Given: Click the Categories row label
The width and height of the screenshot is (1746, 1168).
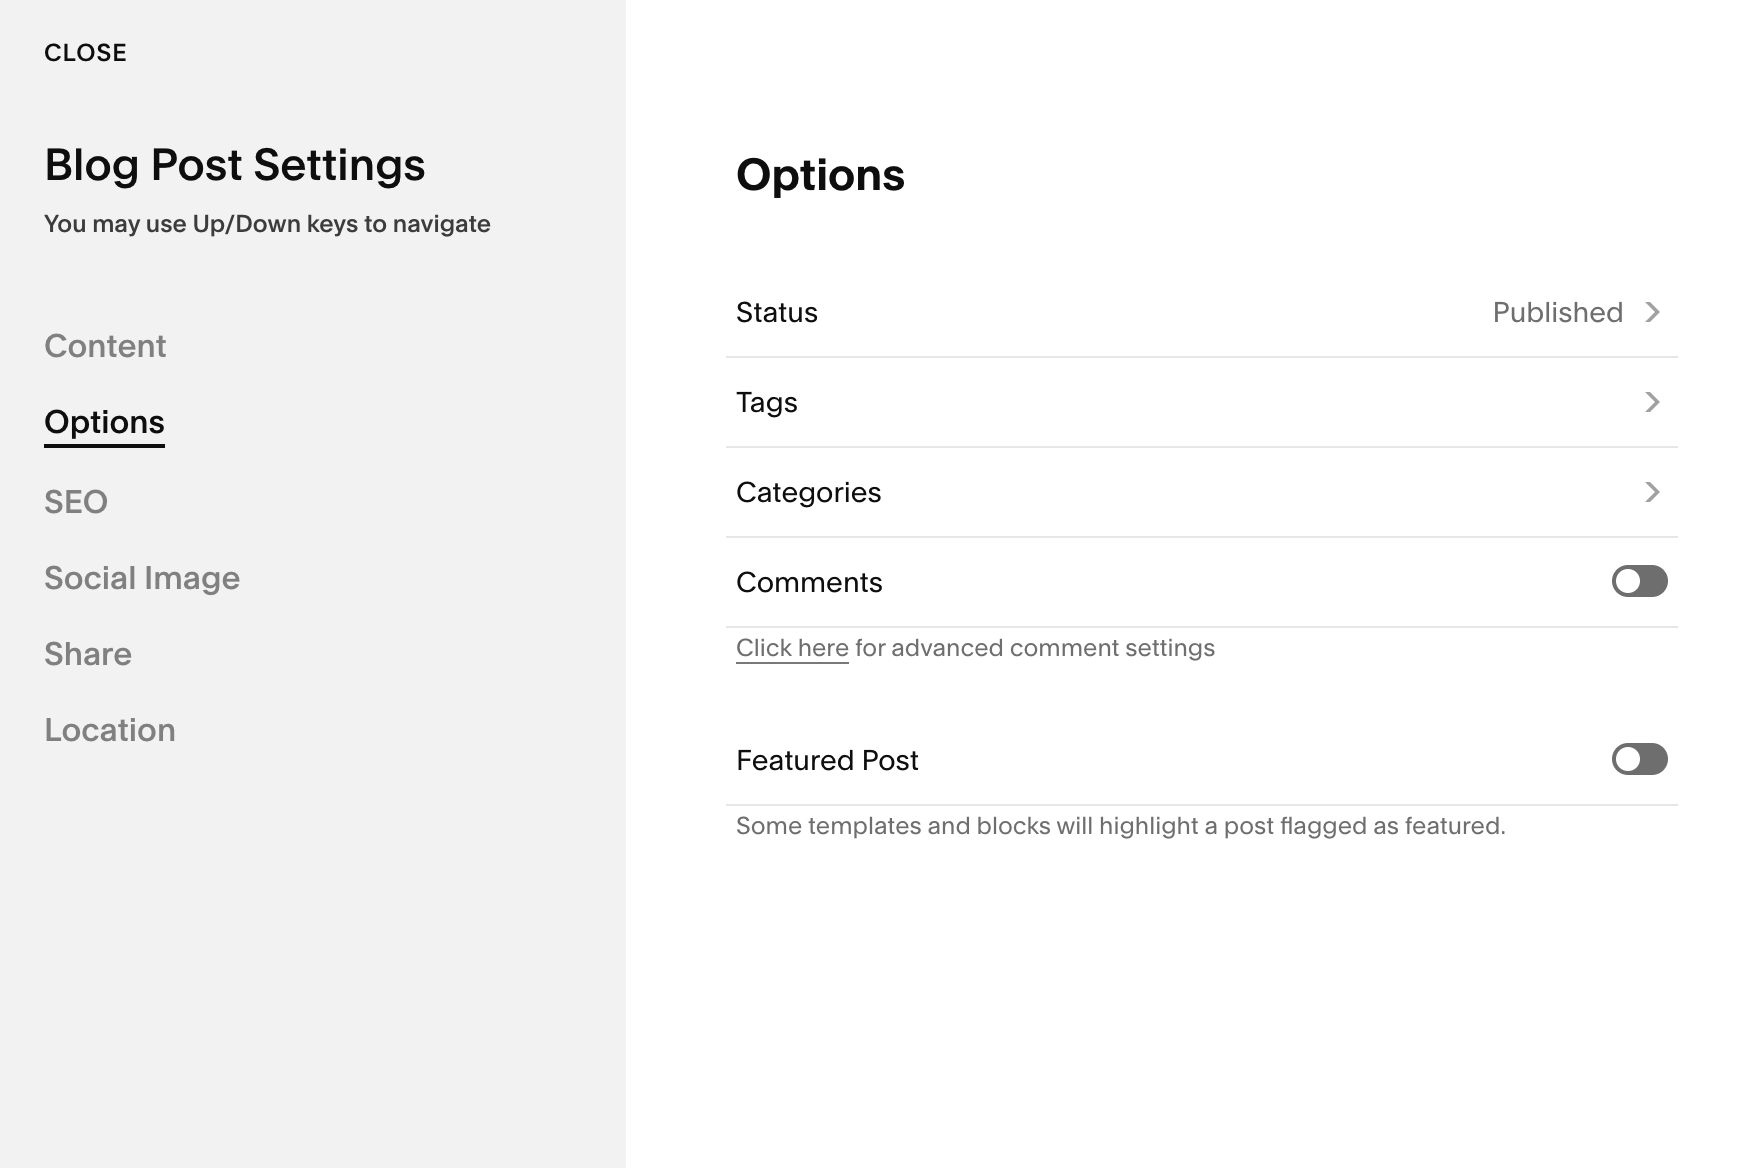Looking at the screenshot, I should (x=808, y=492).
